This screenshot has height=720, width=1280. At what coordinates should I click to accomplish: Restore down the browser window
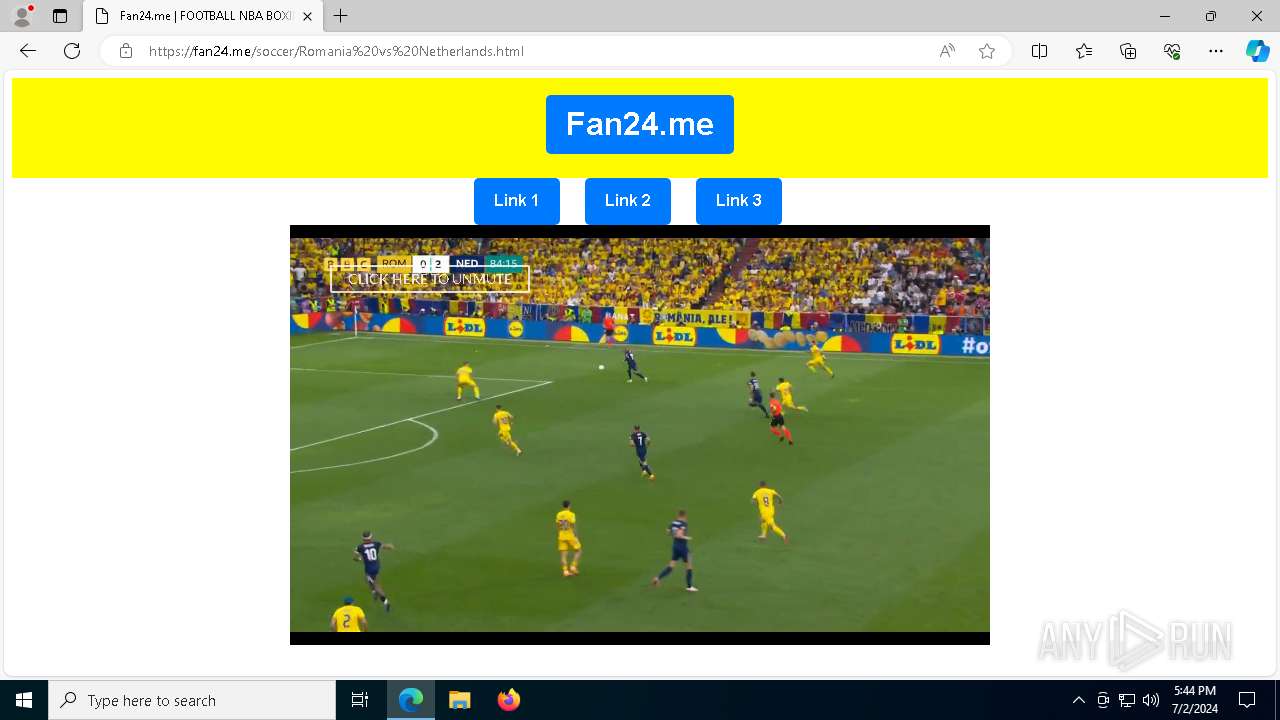[1211, 16]
